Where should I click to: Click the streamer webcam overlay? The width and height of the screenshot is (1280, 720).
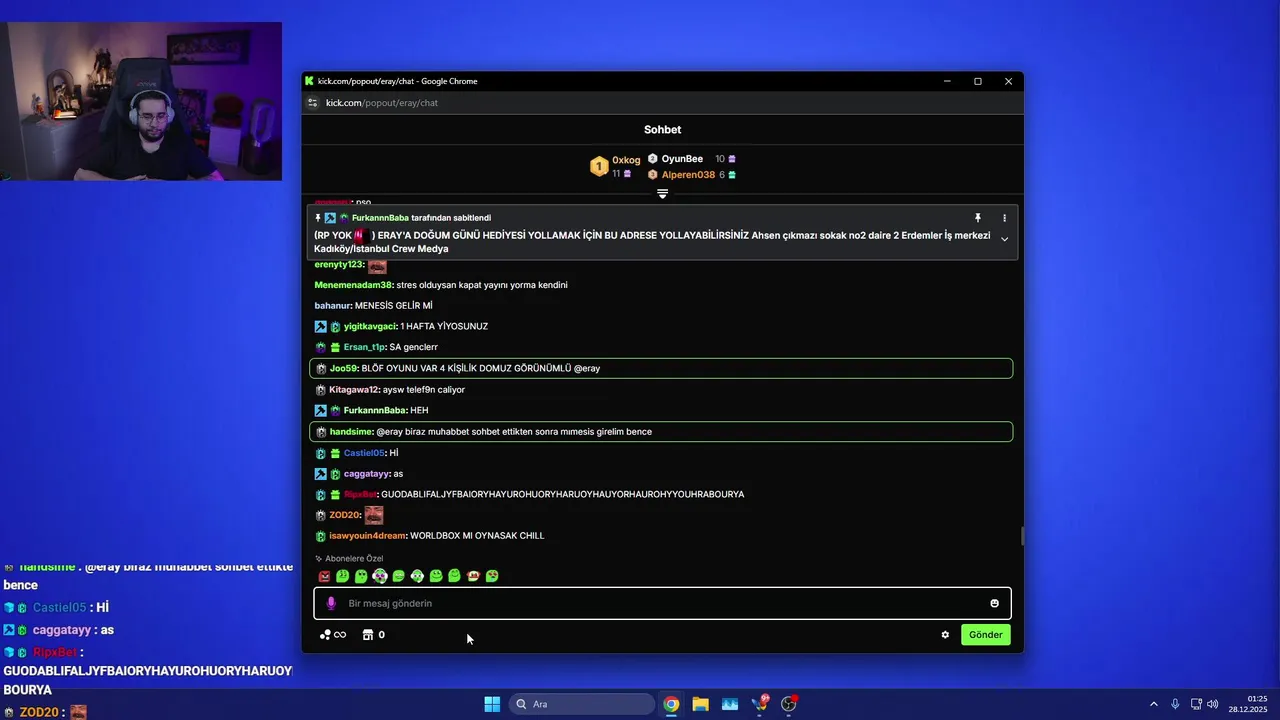coord(141,101)
